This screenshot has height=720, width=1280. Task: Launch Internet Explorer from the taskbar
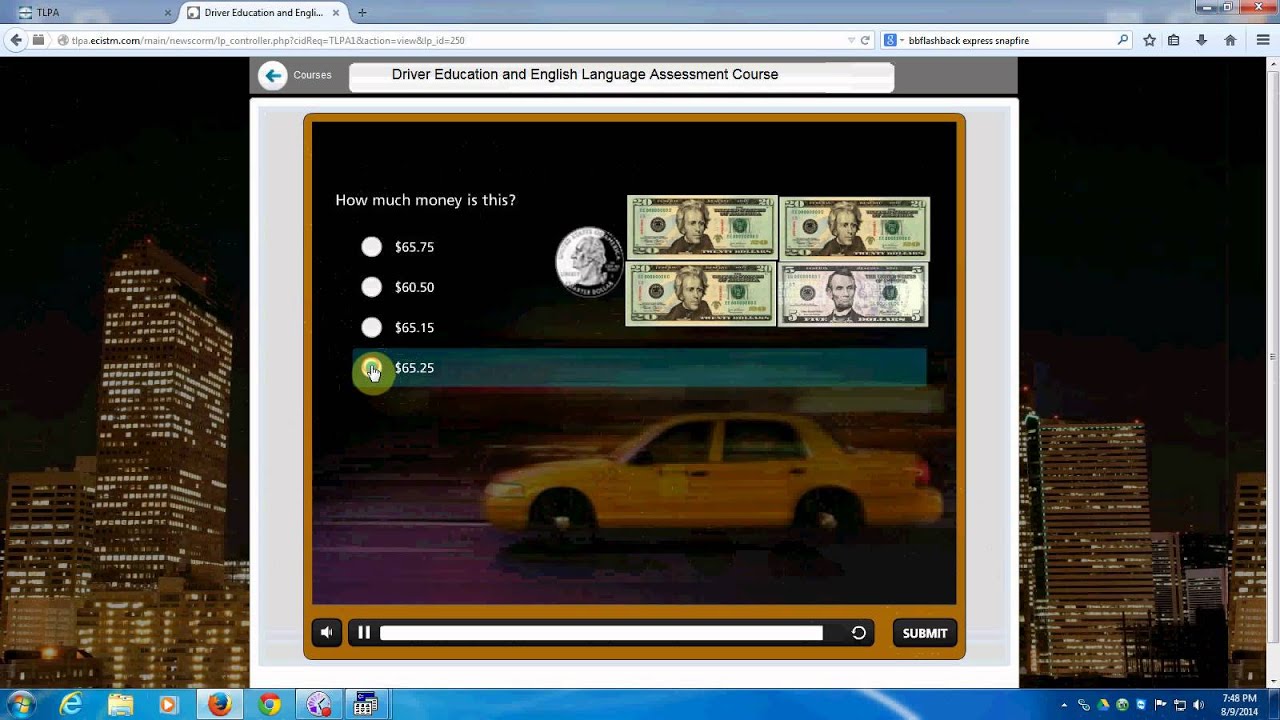coord(71,705)
